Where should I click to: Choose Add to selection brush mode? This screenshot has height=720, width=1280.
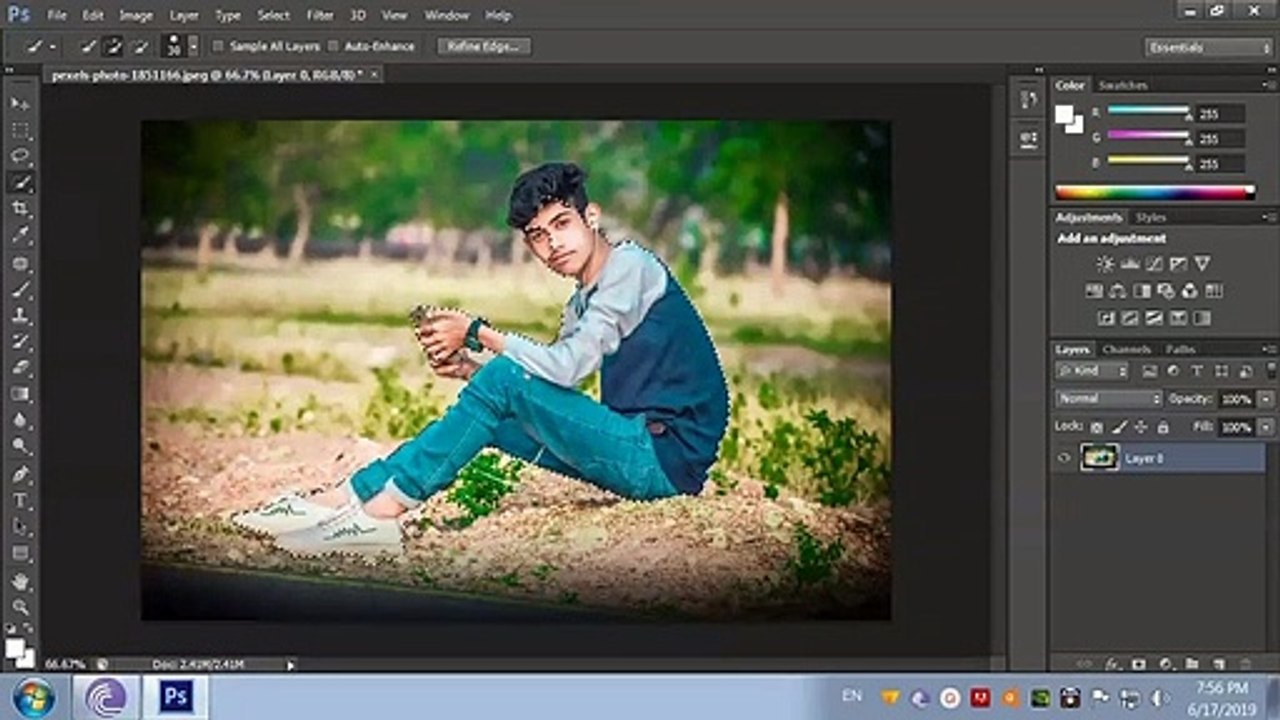click(x=113, y=46)
